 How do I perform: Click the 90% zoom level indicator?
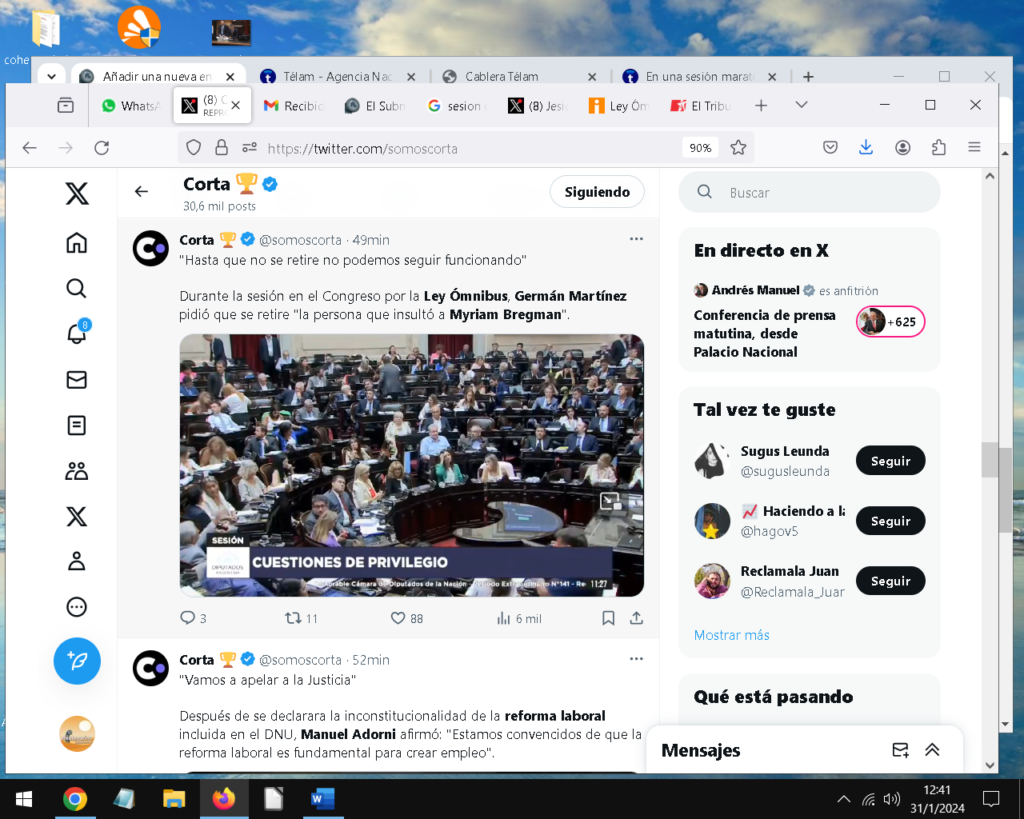point(700,148)
